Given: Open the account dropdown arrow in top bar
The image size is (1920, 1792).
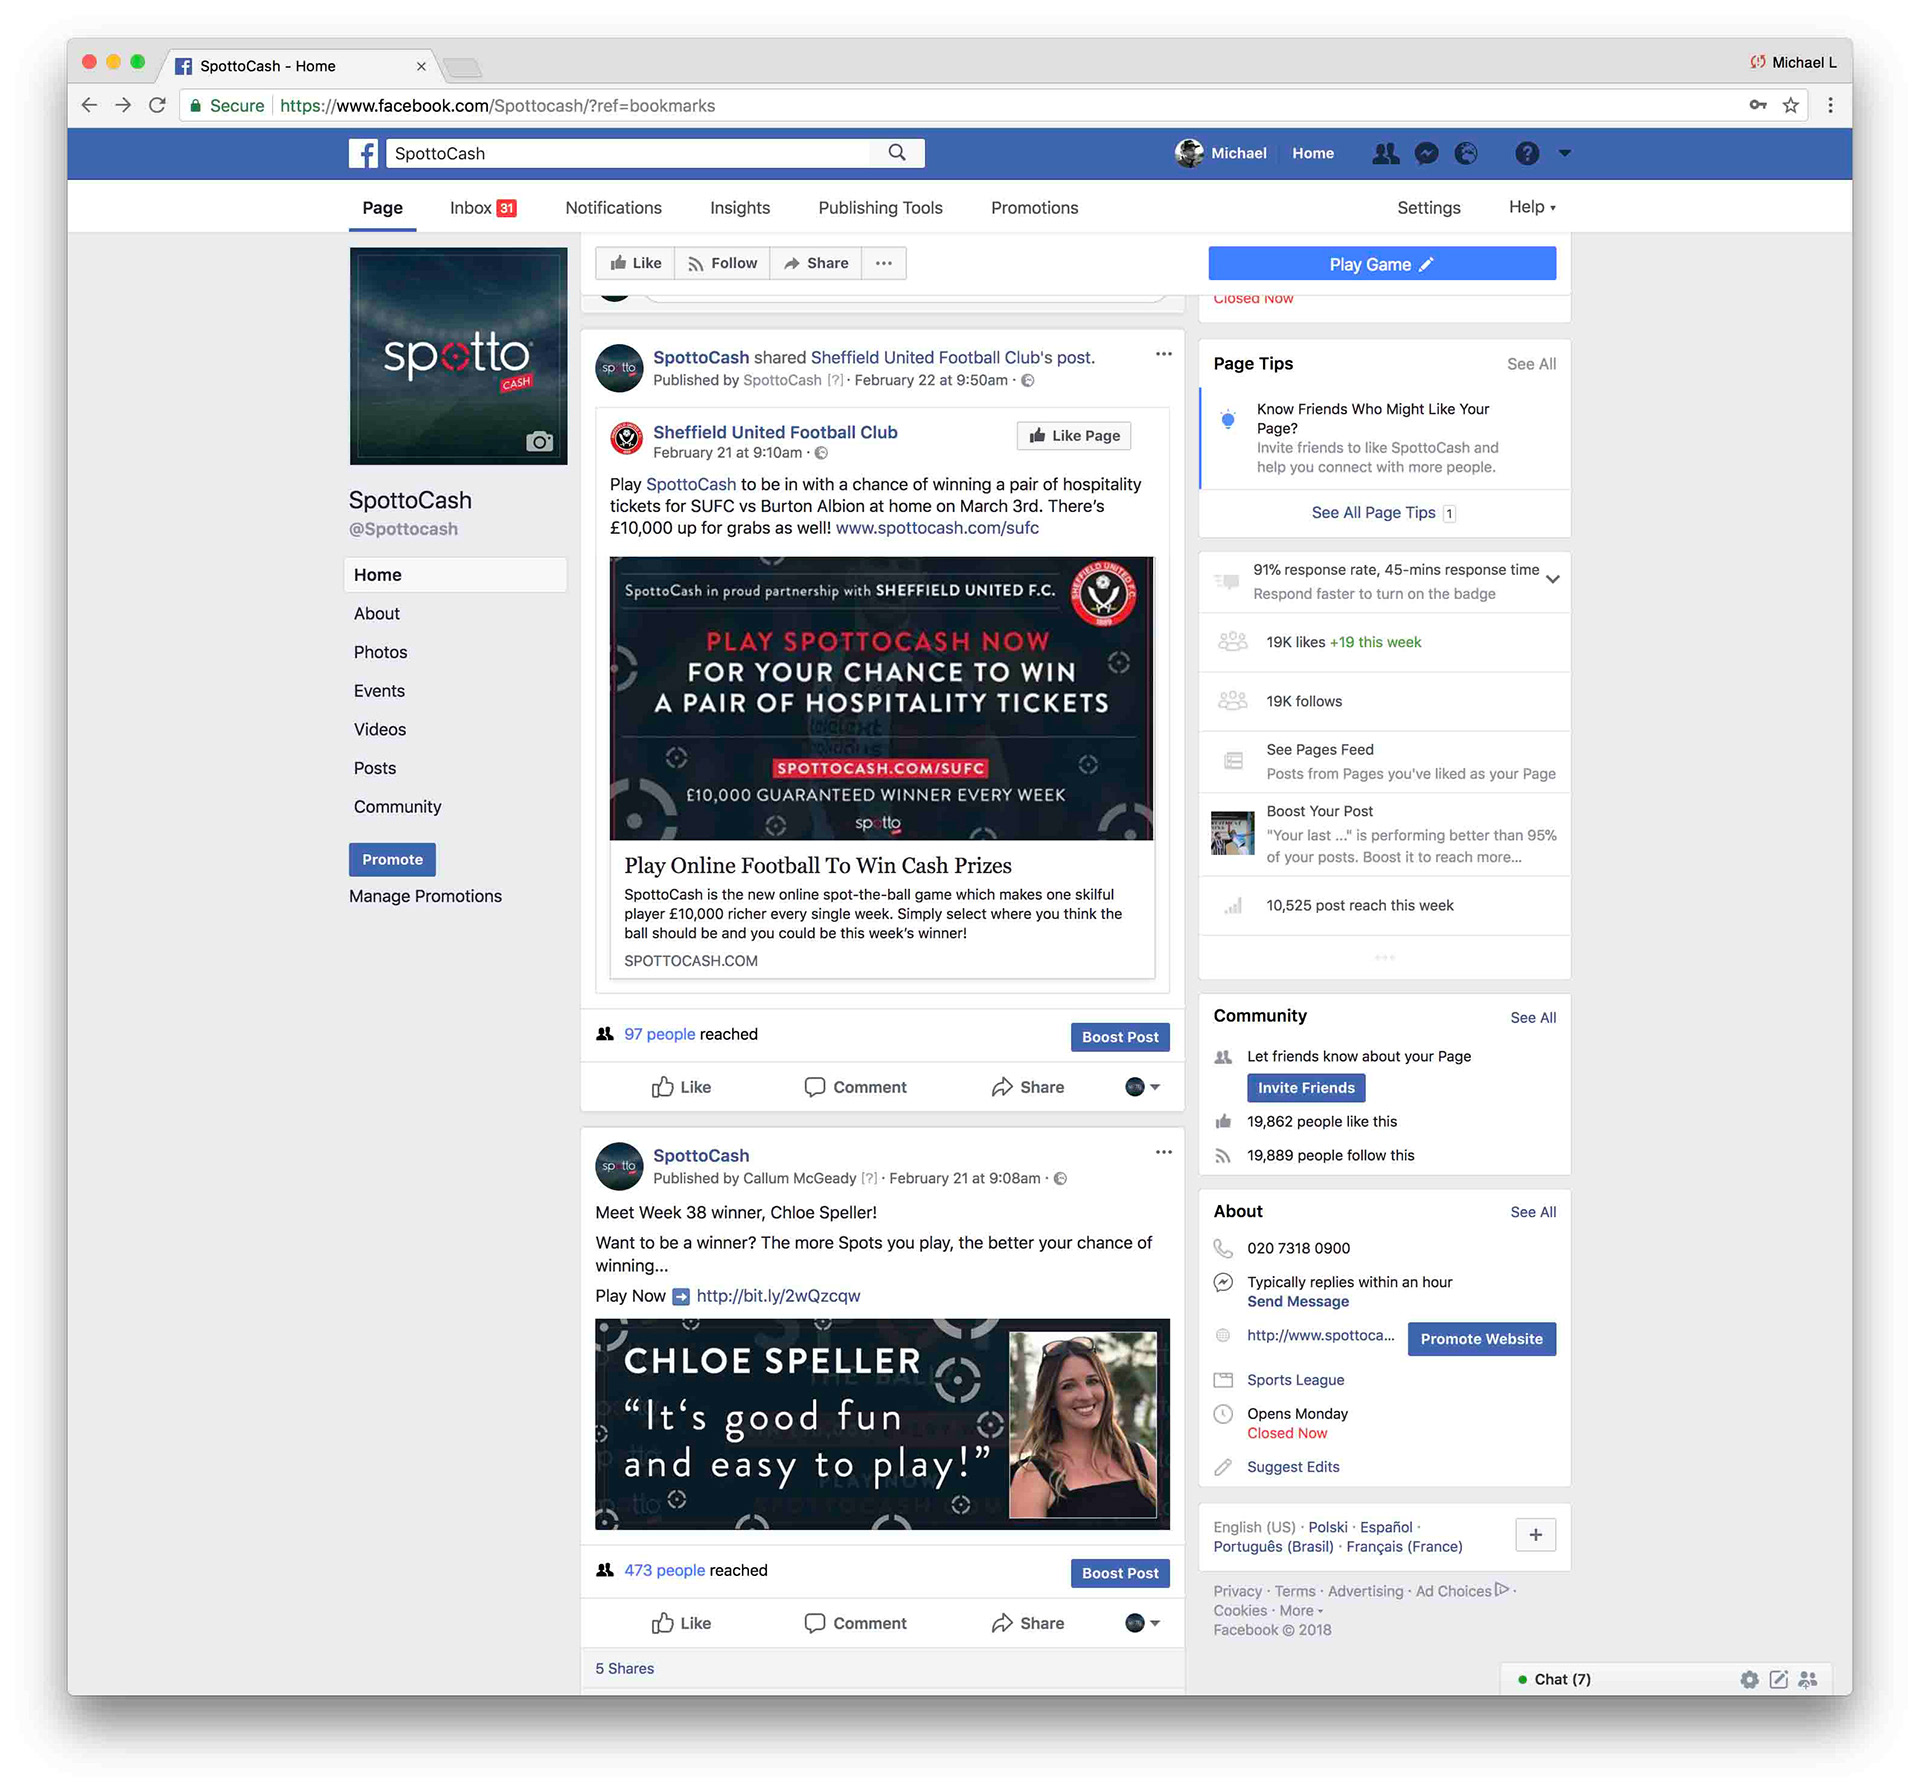Looking at the screenshot, I should pos(1565,153).
